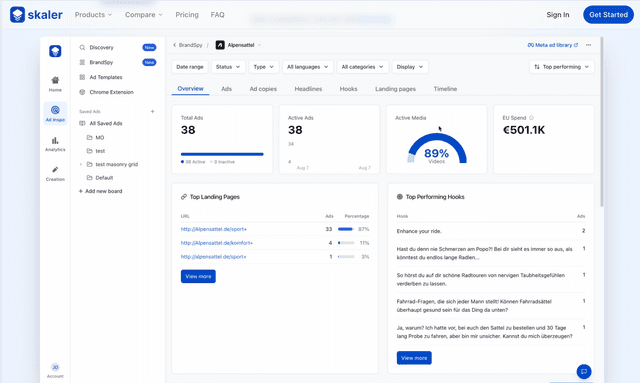Switch to the Timeline tab
Viewport: 640px width, 383px height.
445,89
